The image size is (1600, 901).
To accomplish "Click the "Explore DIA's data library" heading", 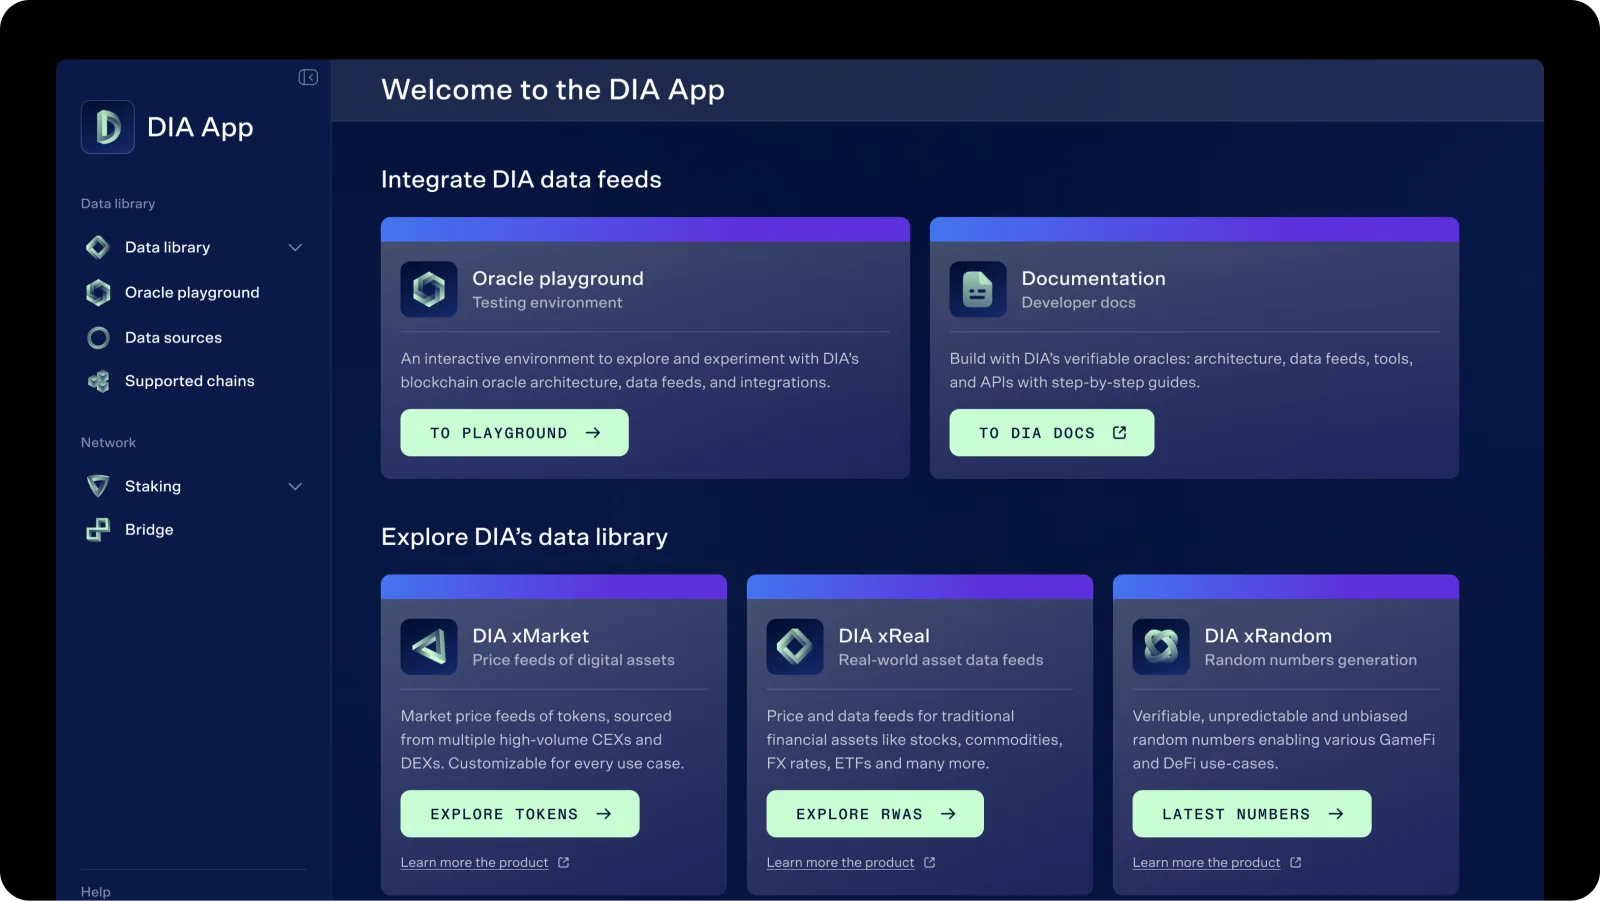I will 524,537.
